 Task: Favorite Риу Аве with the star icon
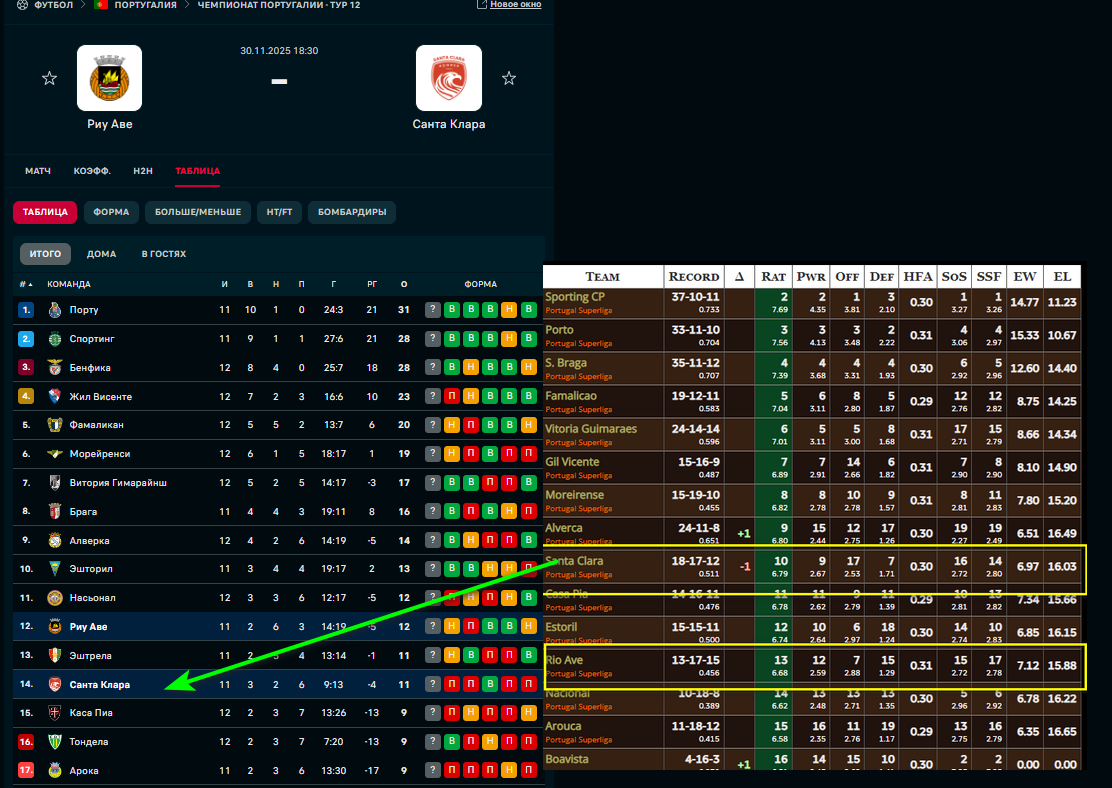tap(49, 78)
